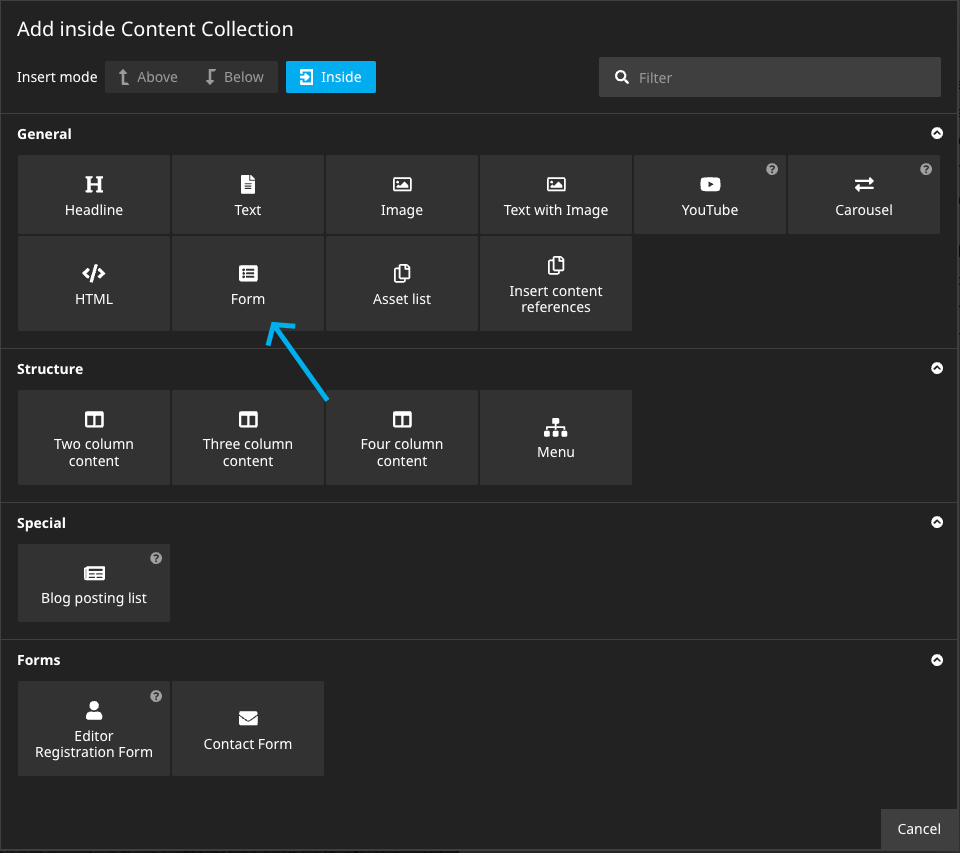Collapse the Special section

click(x=937, y=522)
